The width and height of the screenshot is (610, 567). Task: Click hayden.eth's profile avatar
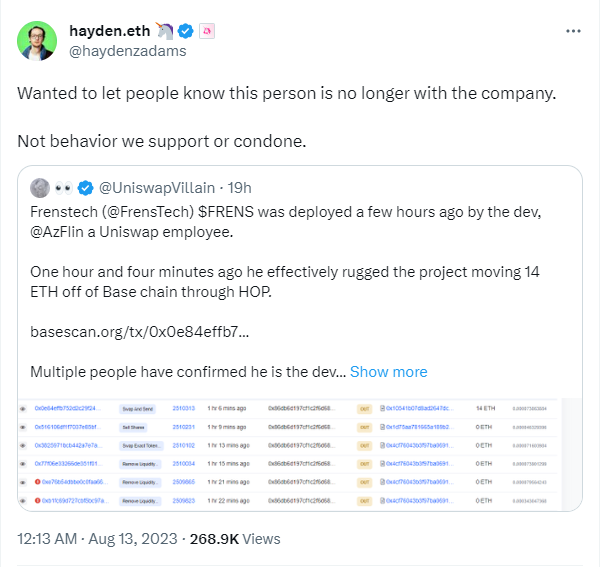pos(37,41)
